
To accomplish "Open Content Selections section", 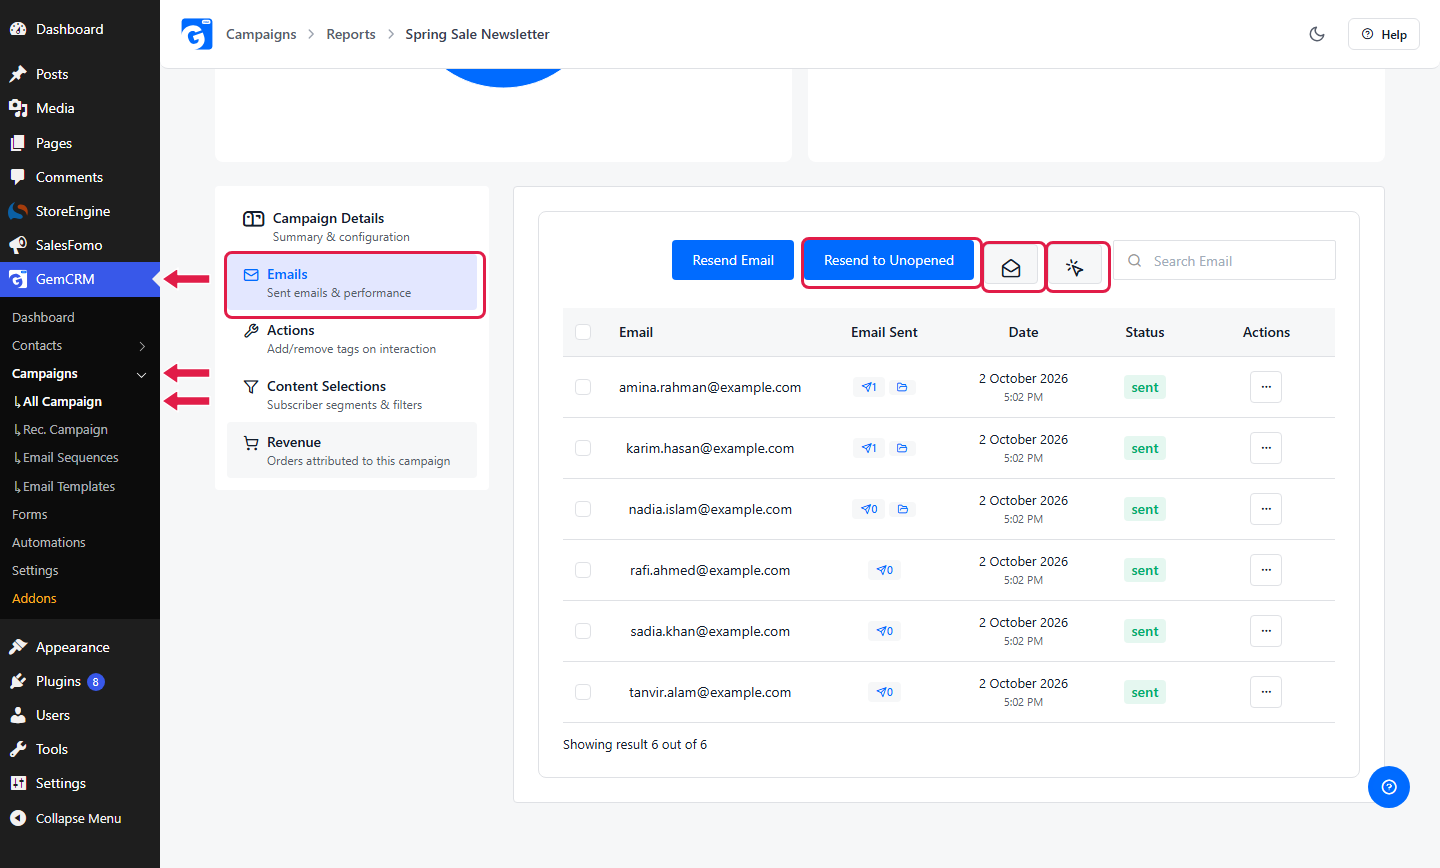I will pos(352,395).
